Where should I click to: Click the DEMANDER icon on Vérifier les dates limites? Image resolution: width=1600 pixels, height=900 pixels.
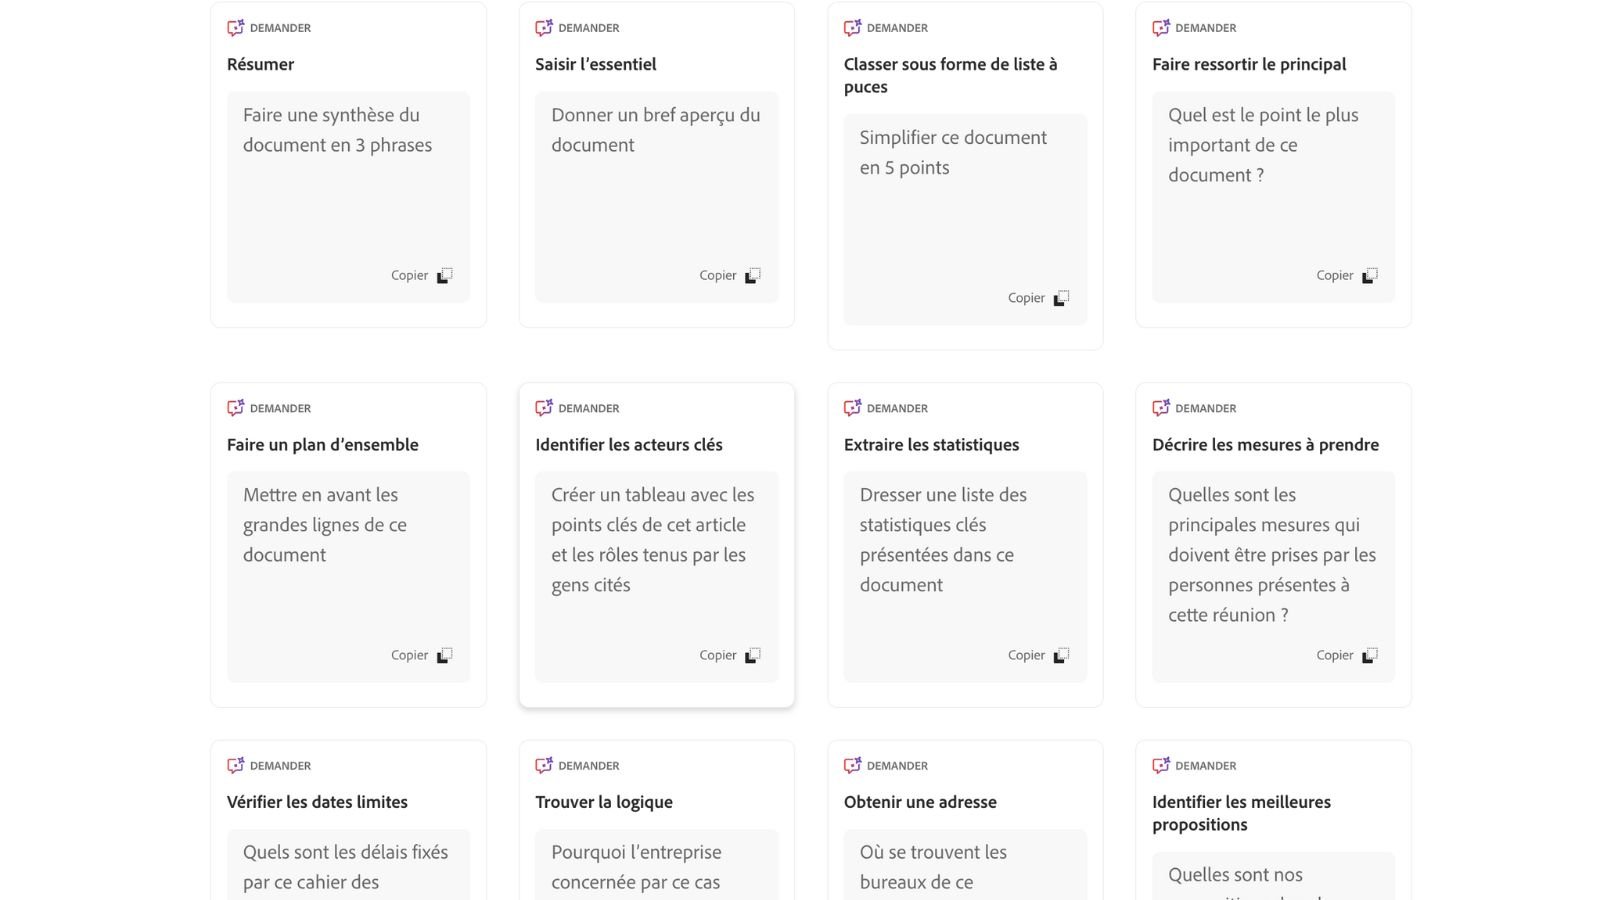235,765
